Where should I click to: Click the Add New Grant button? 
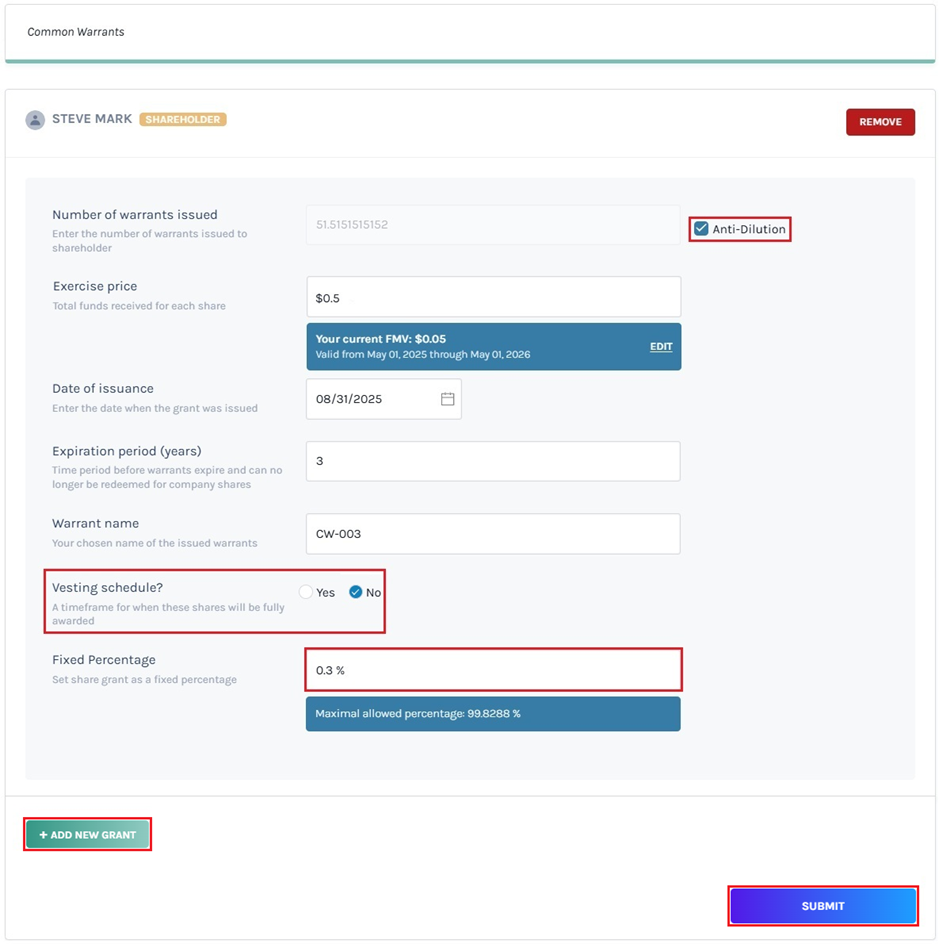click(x=88, y=835)
